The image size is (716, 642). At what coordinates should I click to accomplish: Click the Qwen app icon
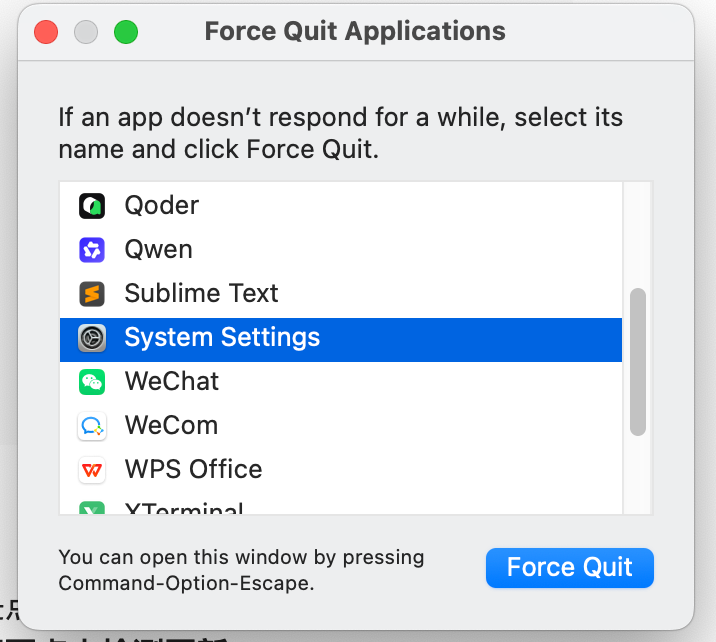(x=92, y=250)
